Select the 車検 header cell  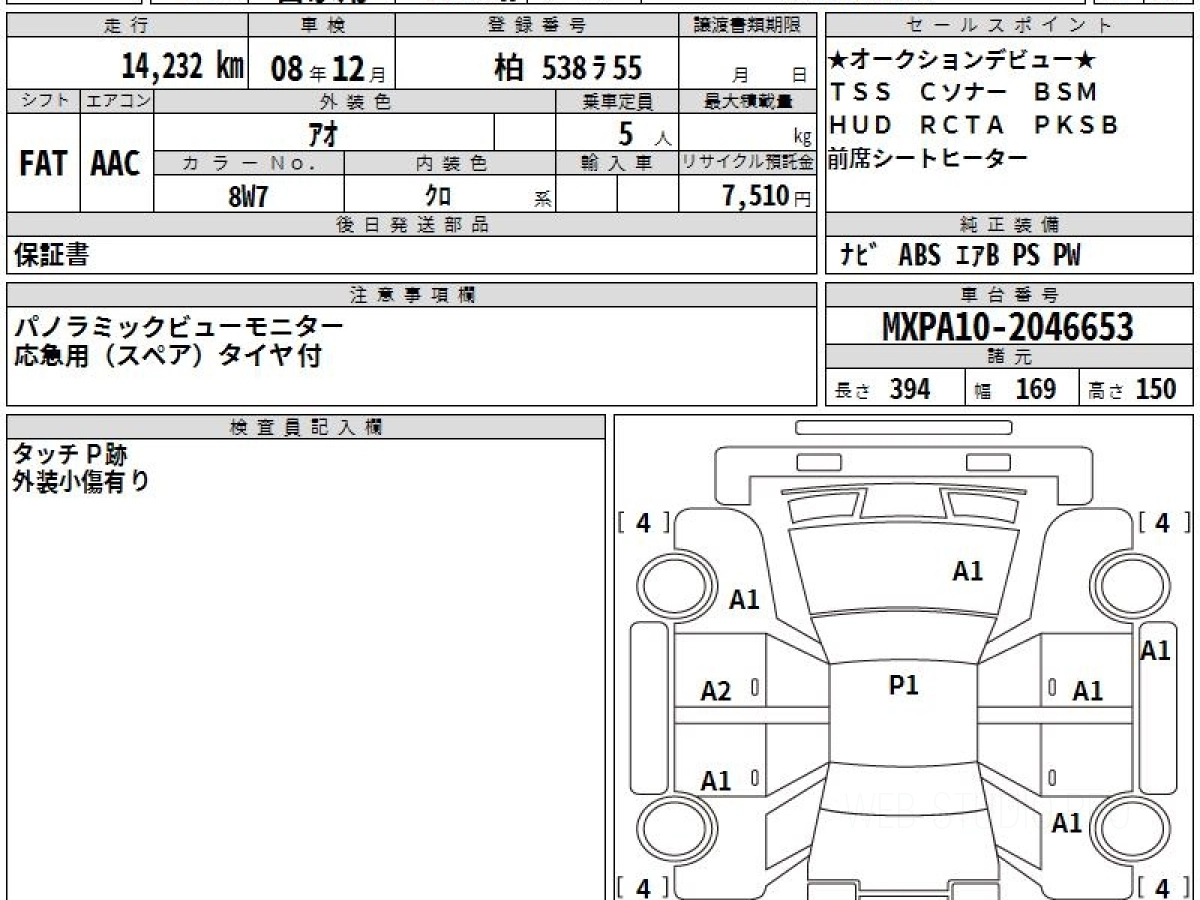coord(321,26)
